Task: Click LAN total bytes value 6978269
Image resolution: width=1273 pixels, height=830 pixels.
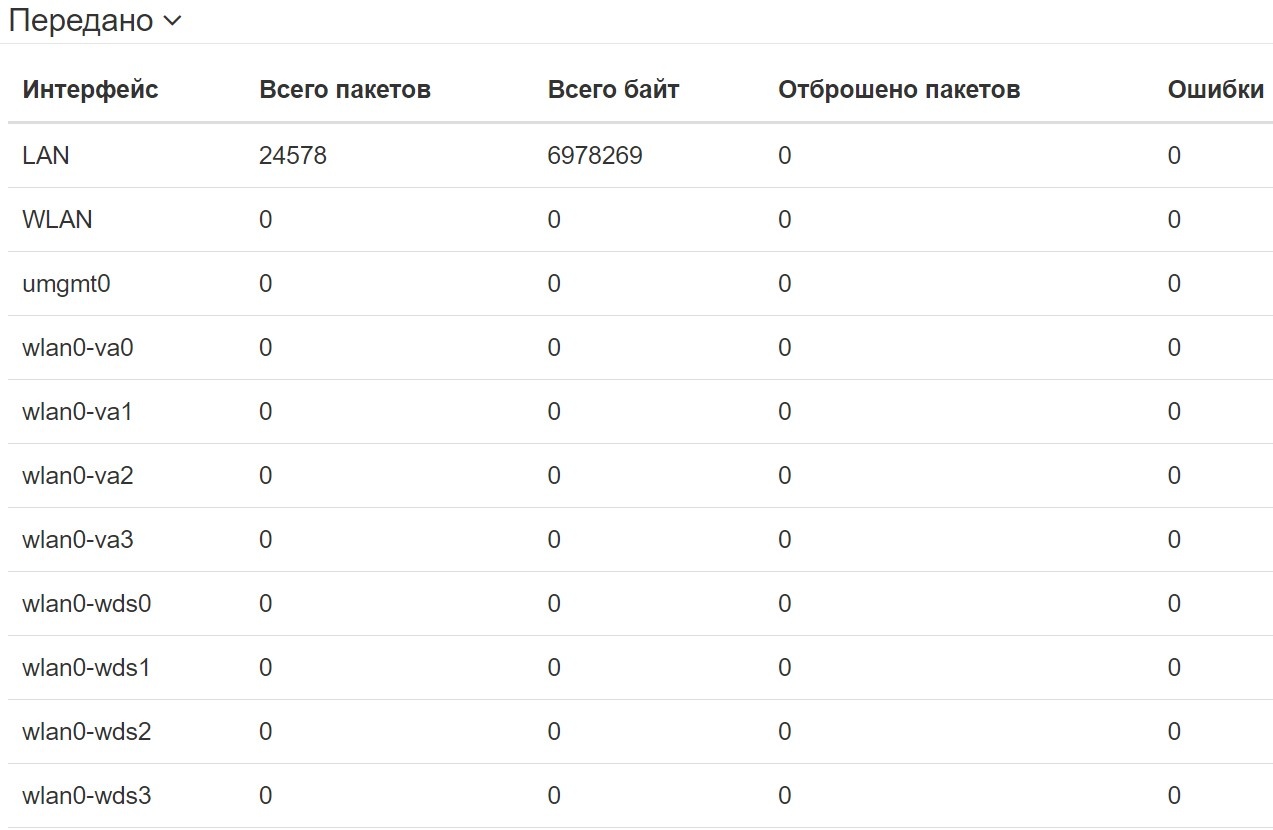Action: pyautogui.click(x=595, y=155)
